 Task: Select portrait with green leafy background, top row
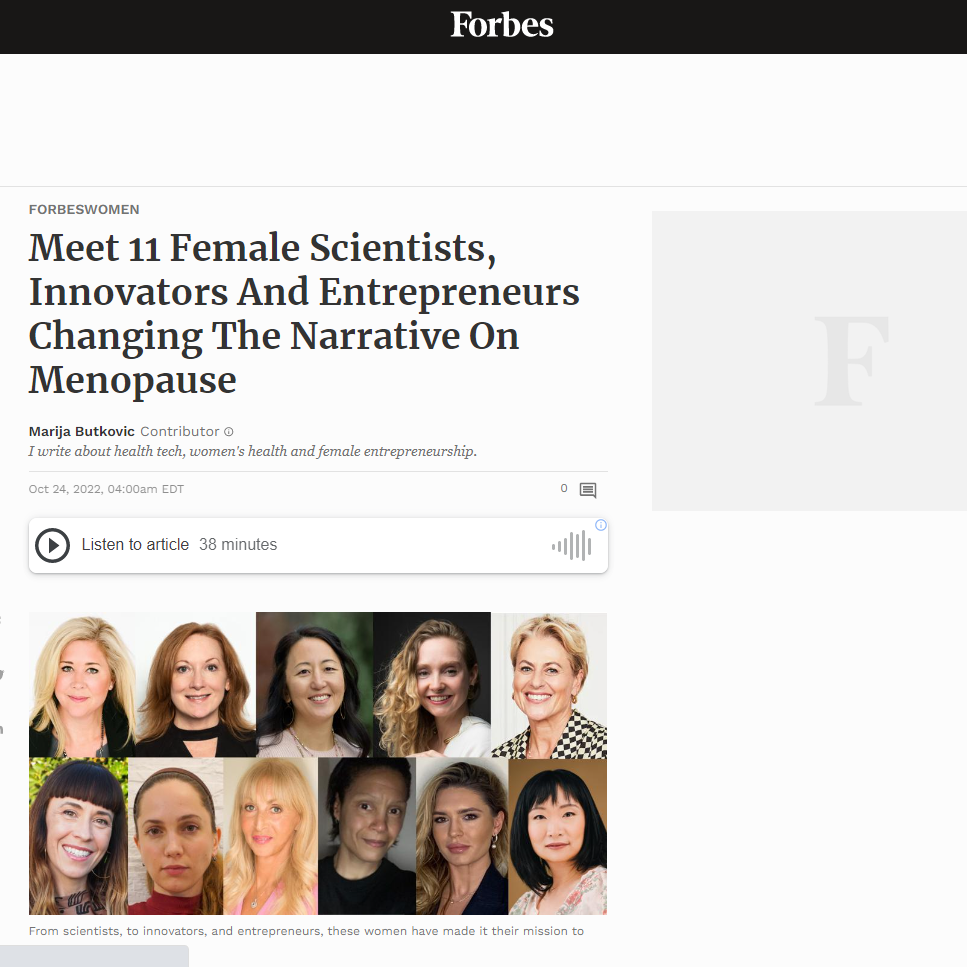point(314,685)
